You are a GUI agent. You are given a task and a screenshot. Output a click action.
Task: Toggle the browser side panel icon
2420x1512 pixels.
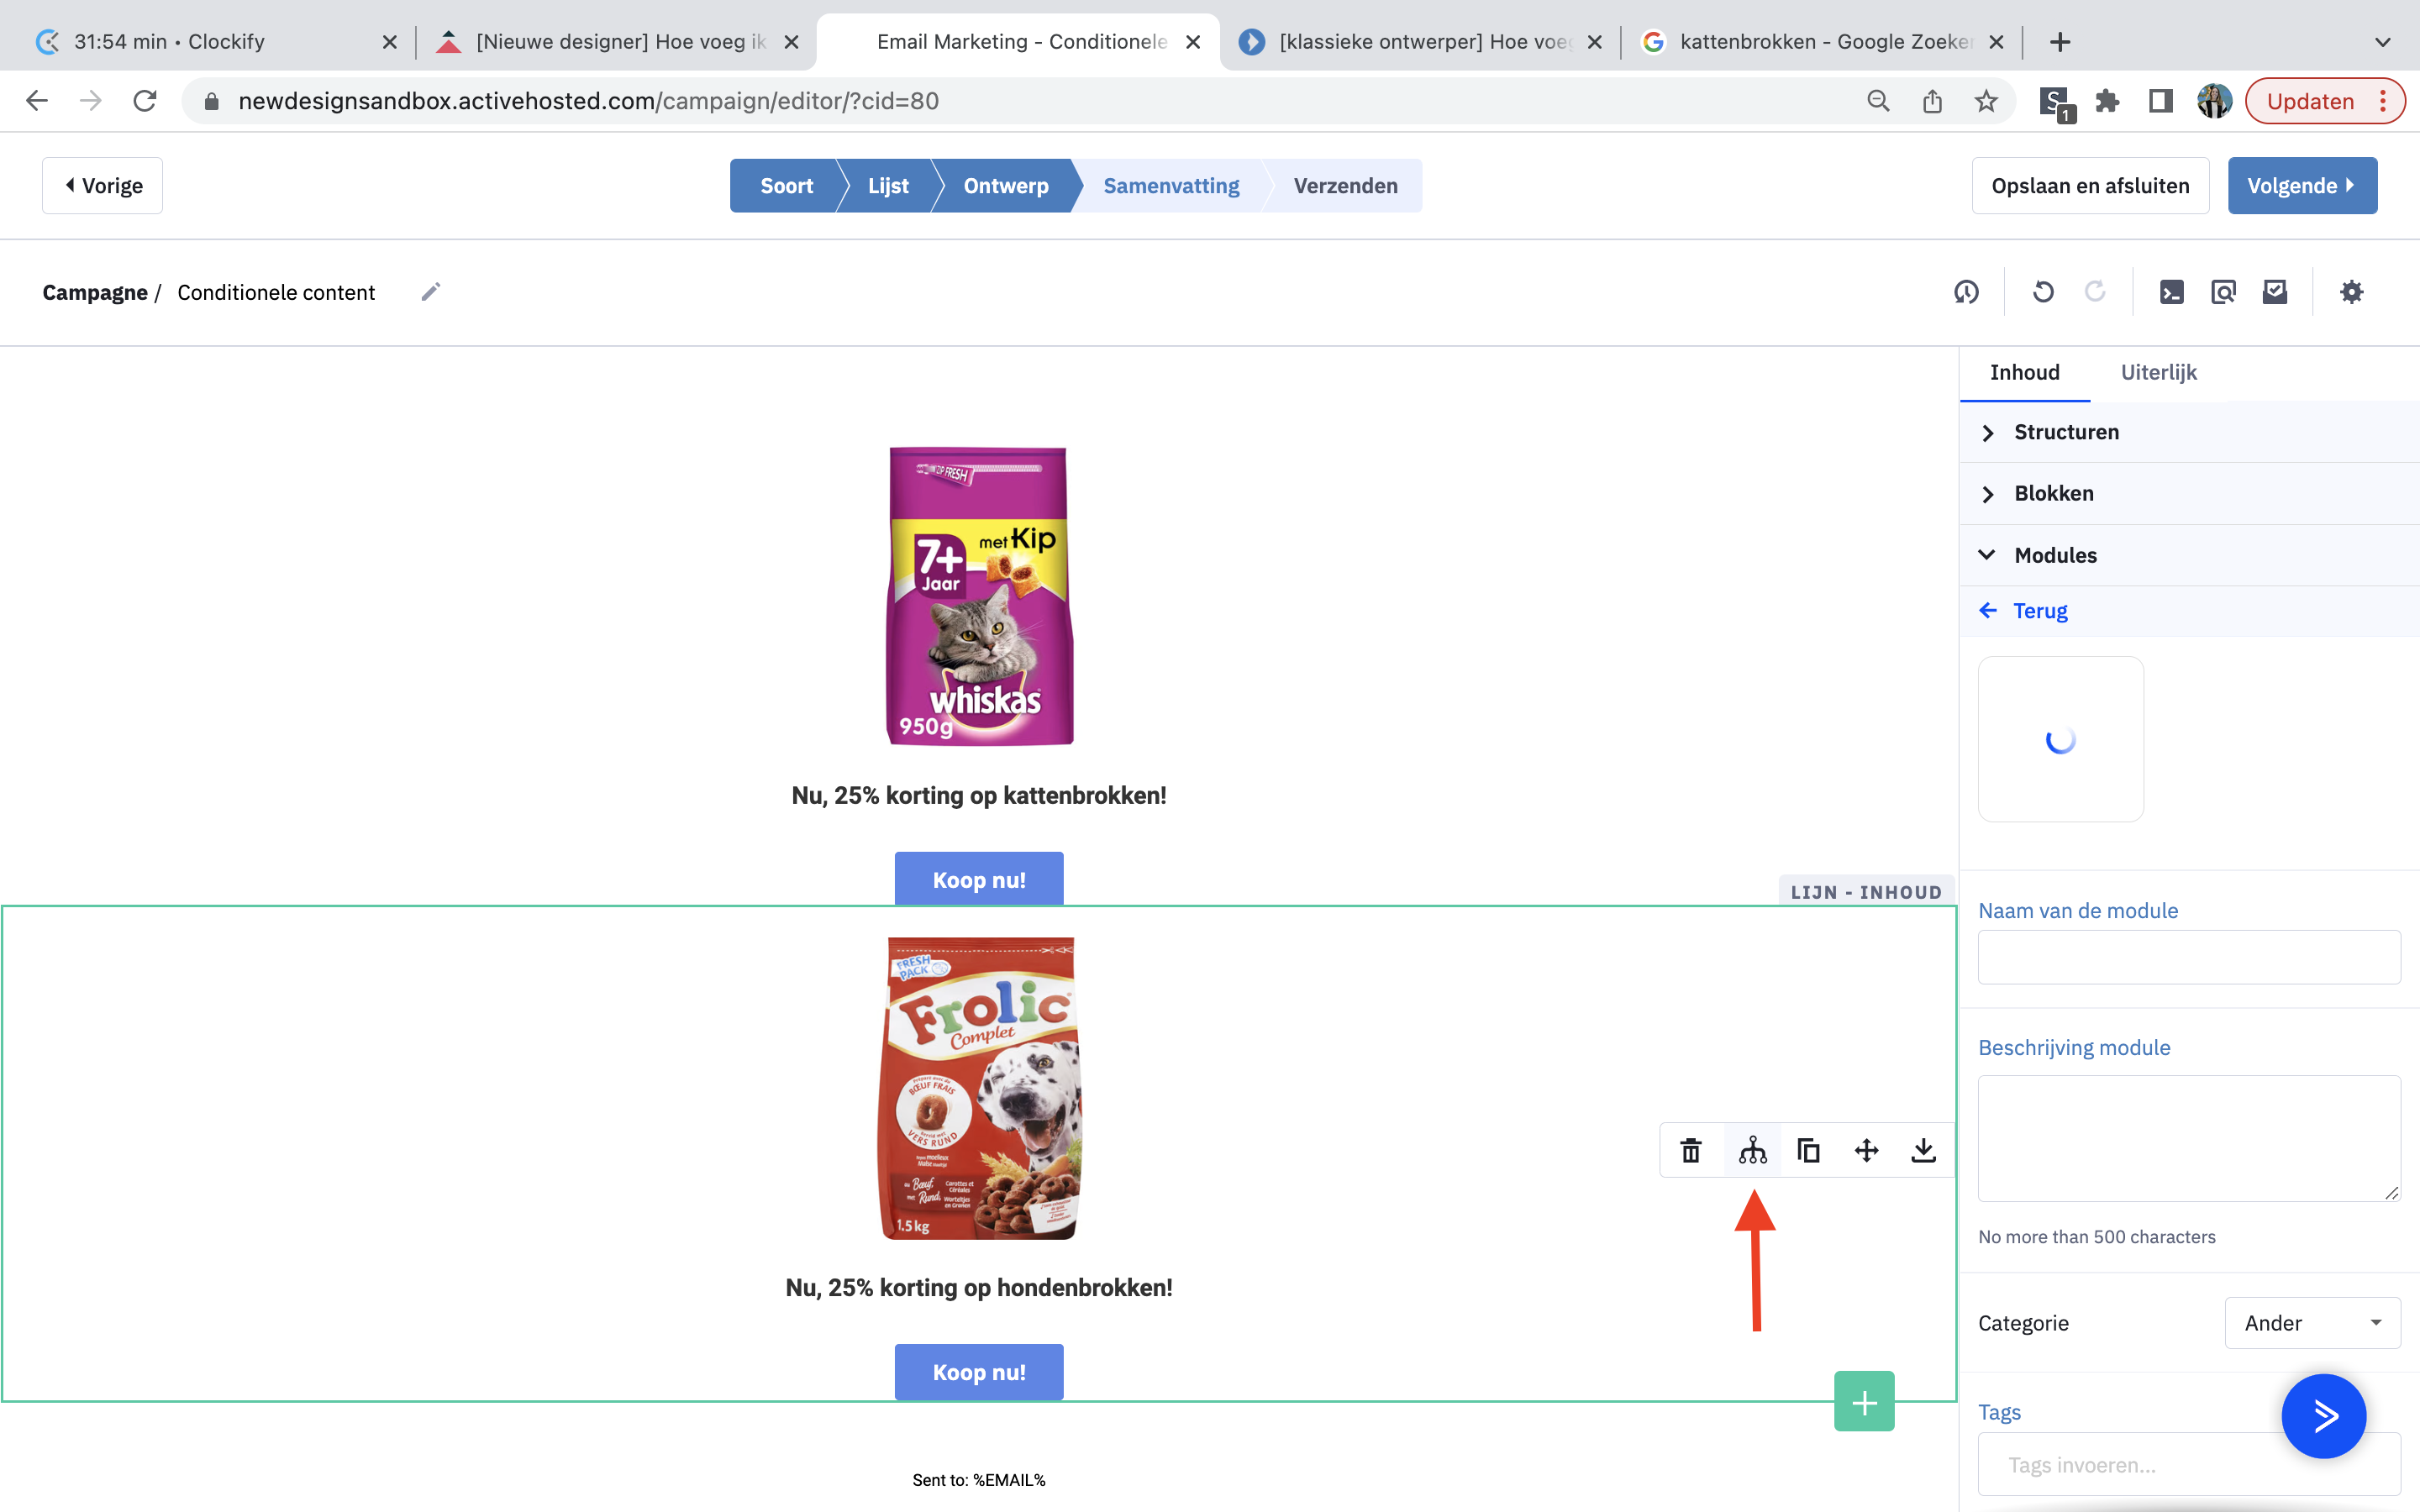(x=2160, y=101)
